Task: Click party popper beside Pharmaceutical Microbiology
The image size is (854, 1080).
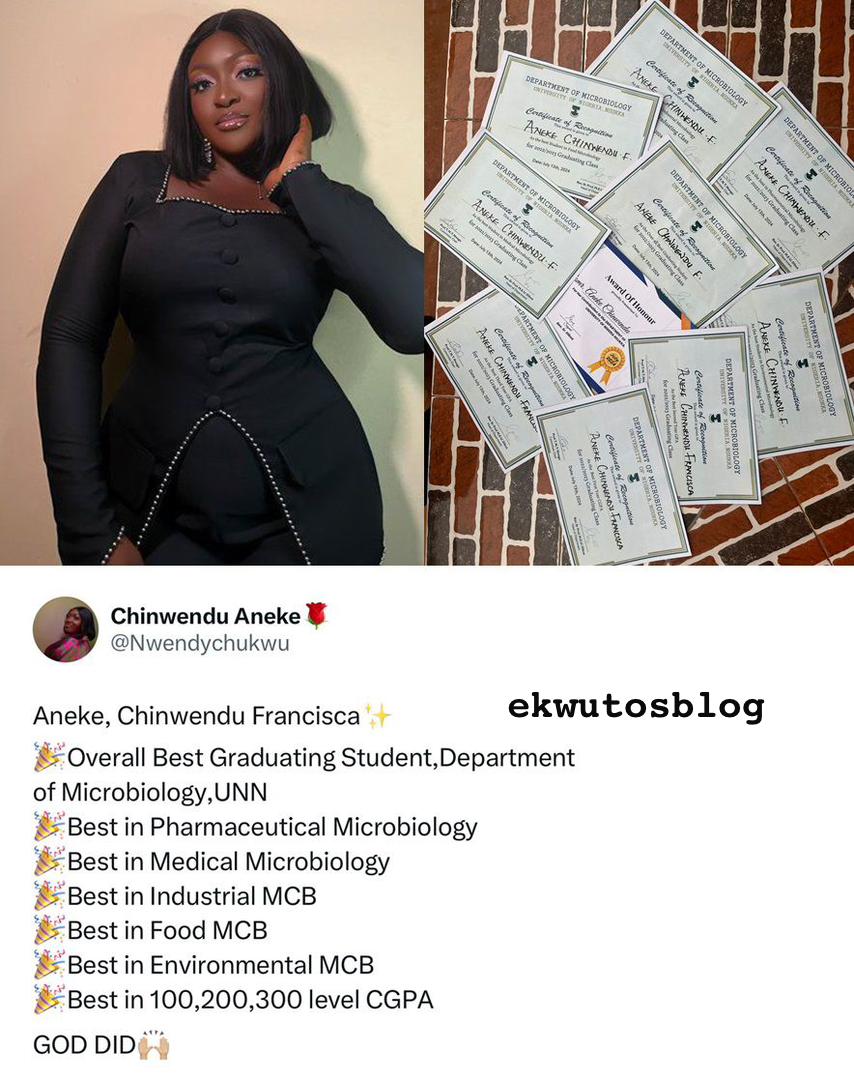Action: click(x=49, y=827)
